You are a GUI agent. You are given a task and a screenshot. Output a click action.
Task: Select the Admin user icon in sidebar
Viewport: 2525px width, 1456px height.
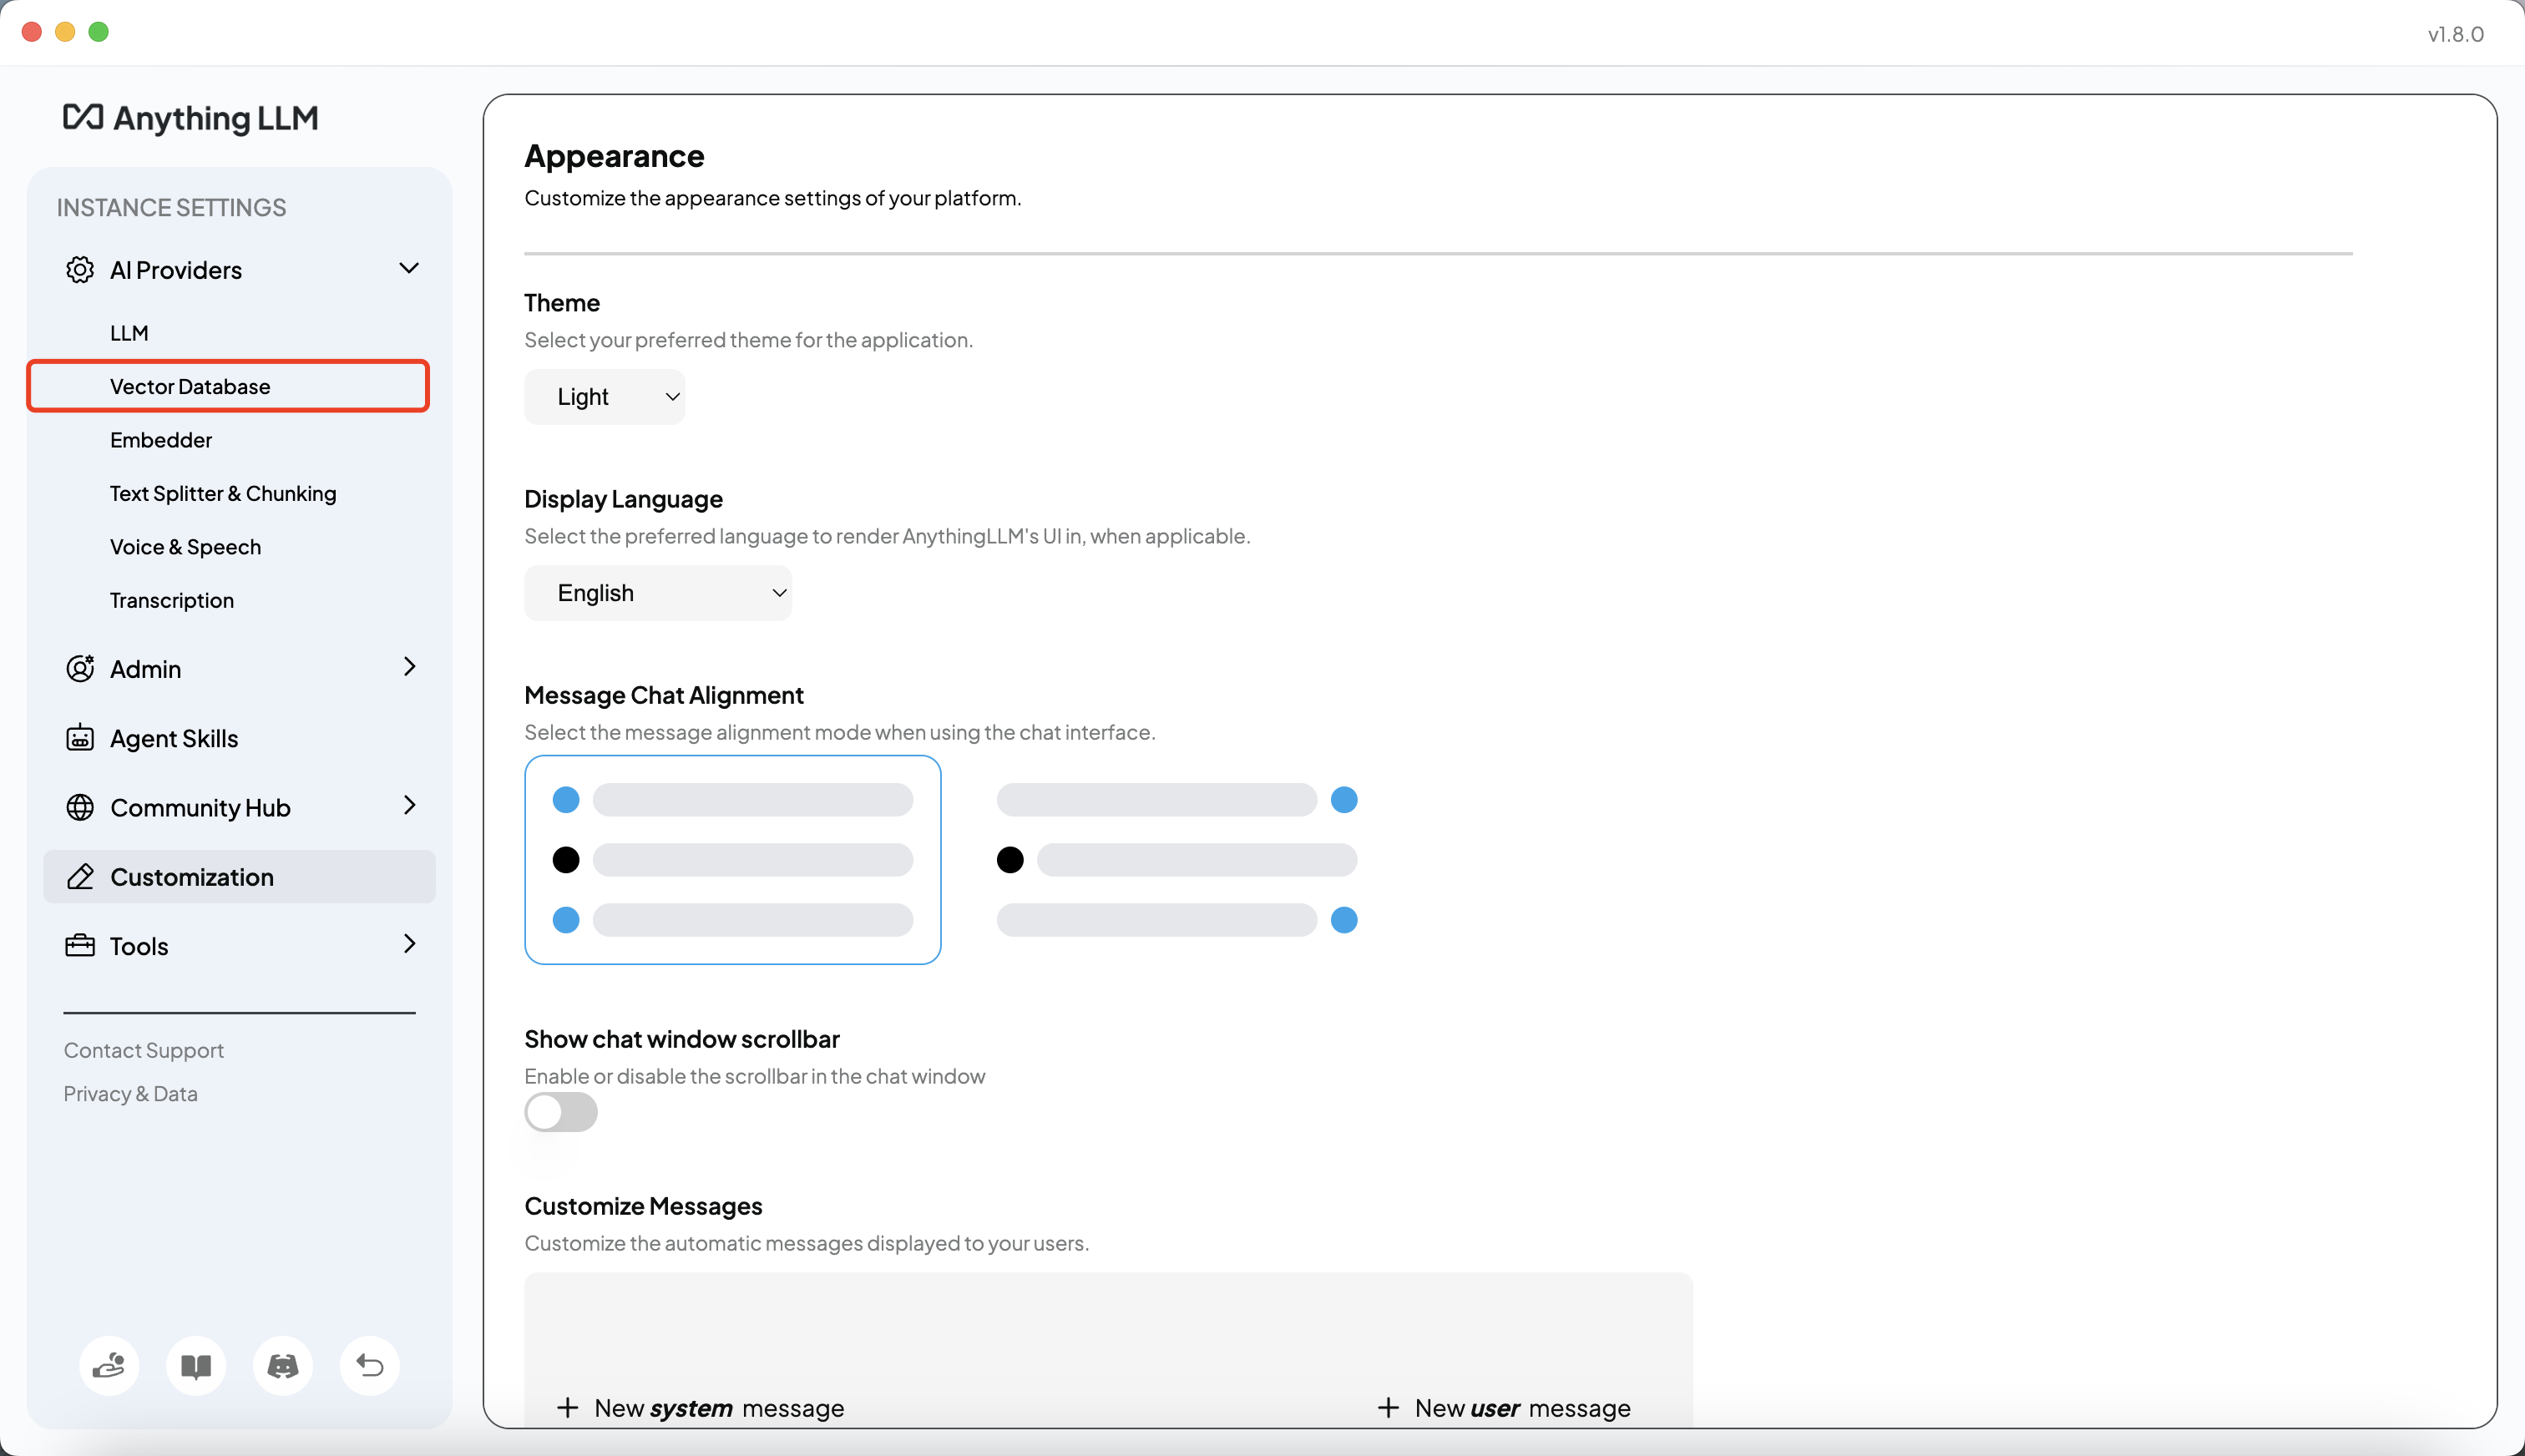(80, 668)
